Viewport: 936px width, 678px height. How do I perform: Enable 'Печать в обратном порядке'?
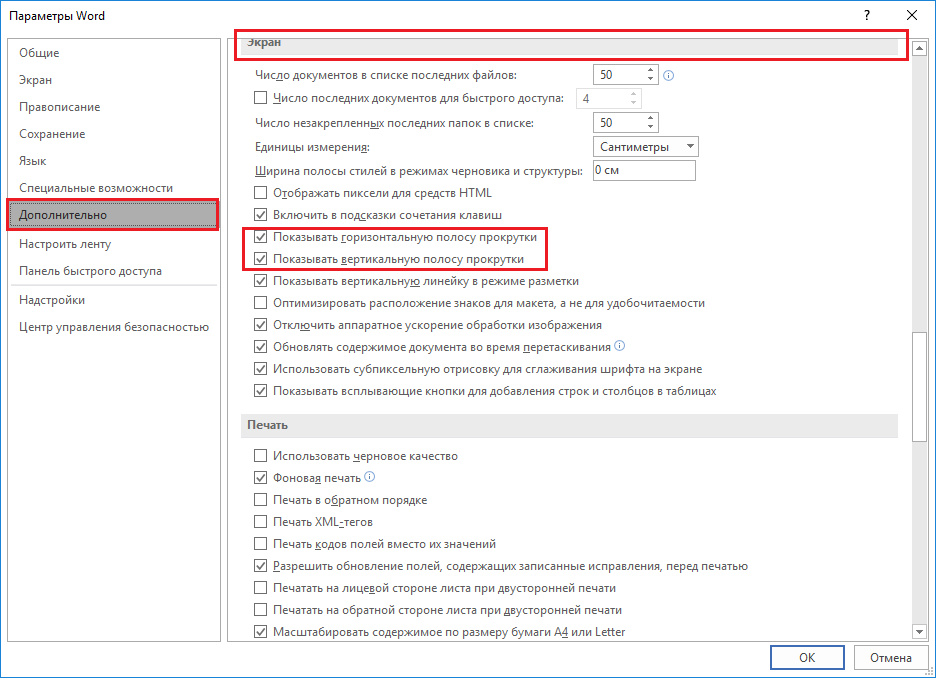tap(260, 500)
